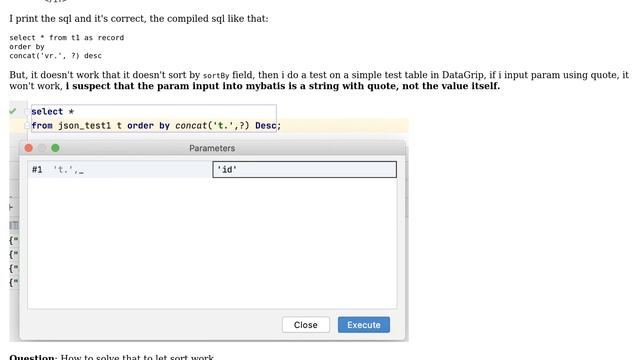Click the 'I print the sql' sentence
Image resolution: width=640 pixels, height=360 pixels.
pyautogui.click(x=139, y=19)
